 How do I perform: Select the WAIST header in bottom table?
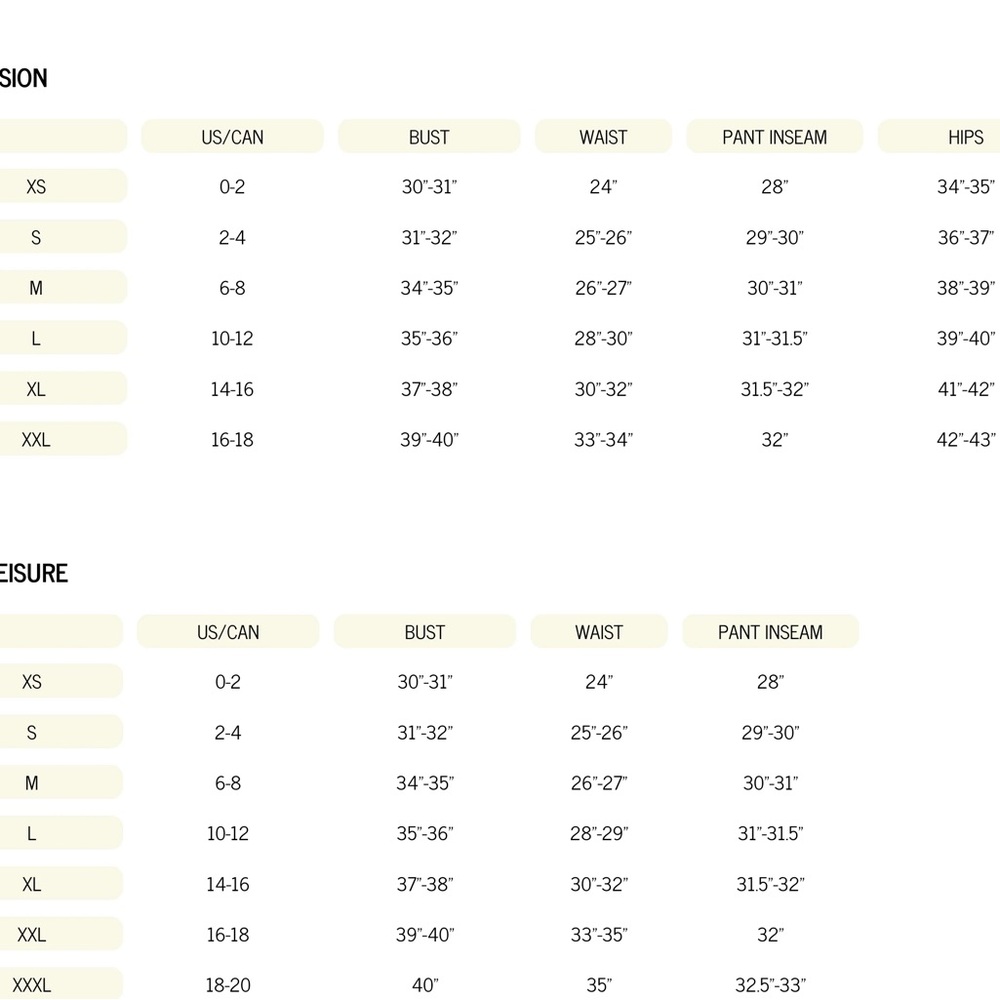pyautogui.click(x=599, y=631)
